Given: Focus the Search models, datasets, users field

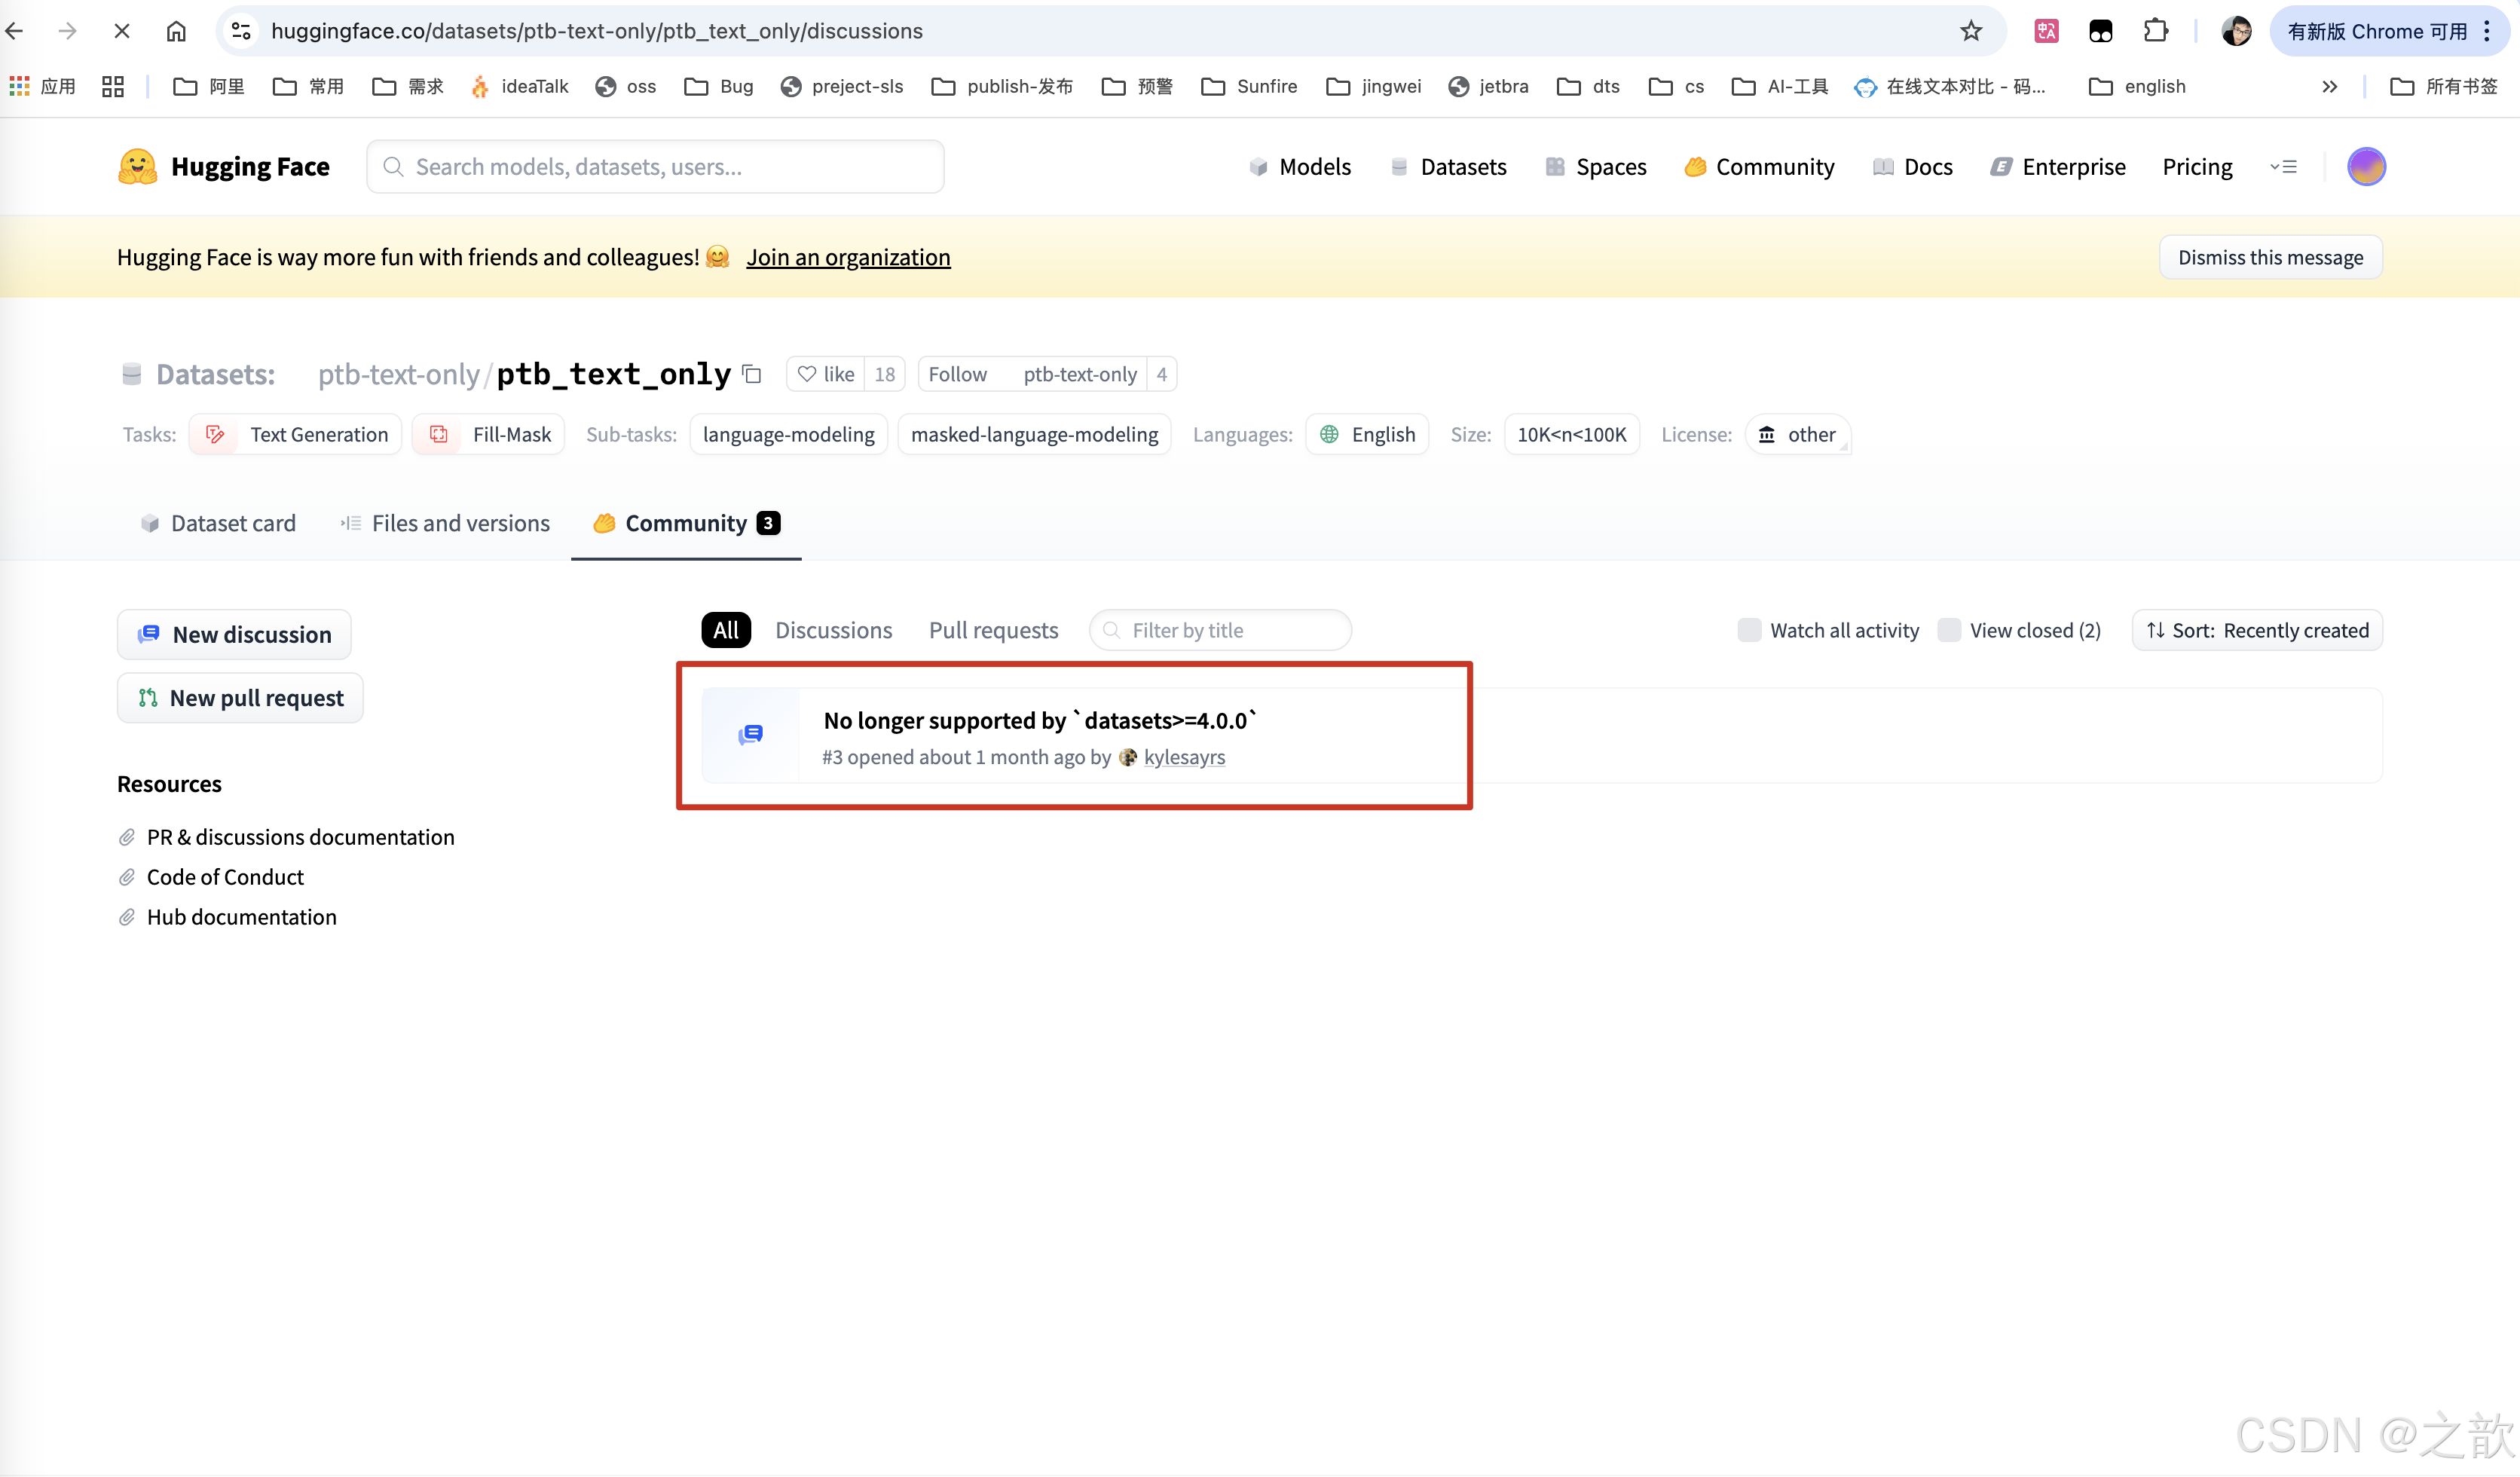Looking at the screenshot, I should (x=655, y=166).
